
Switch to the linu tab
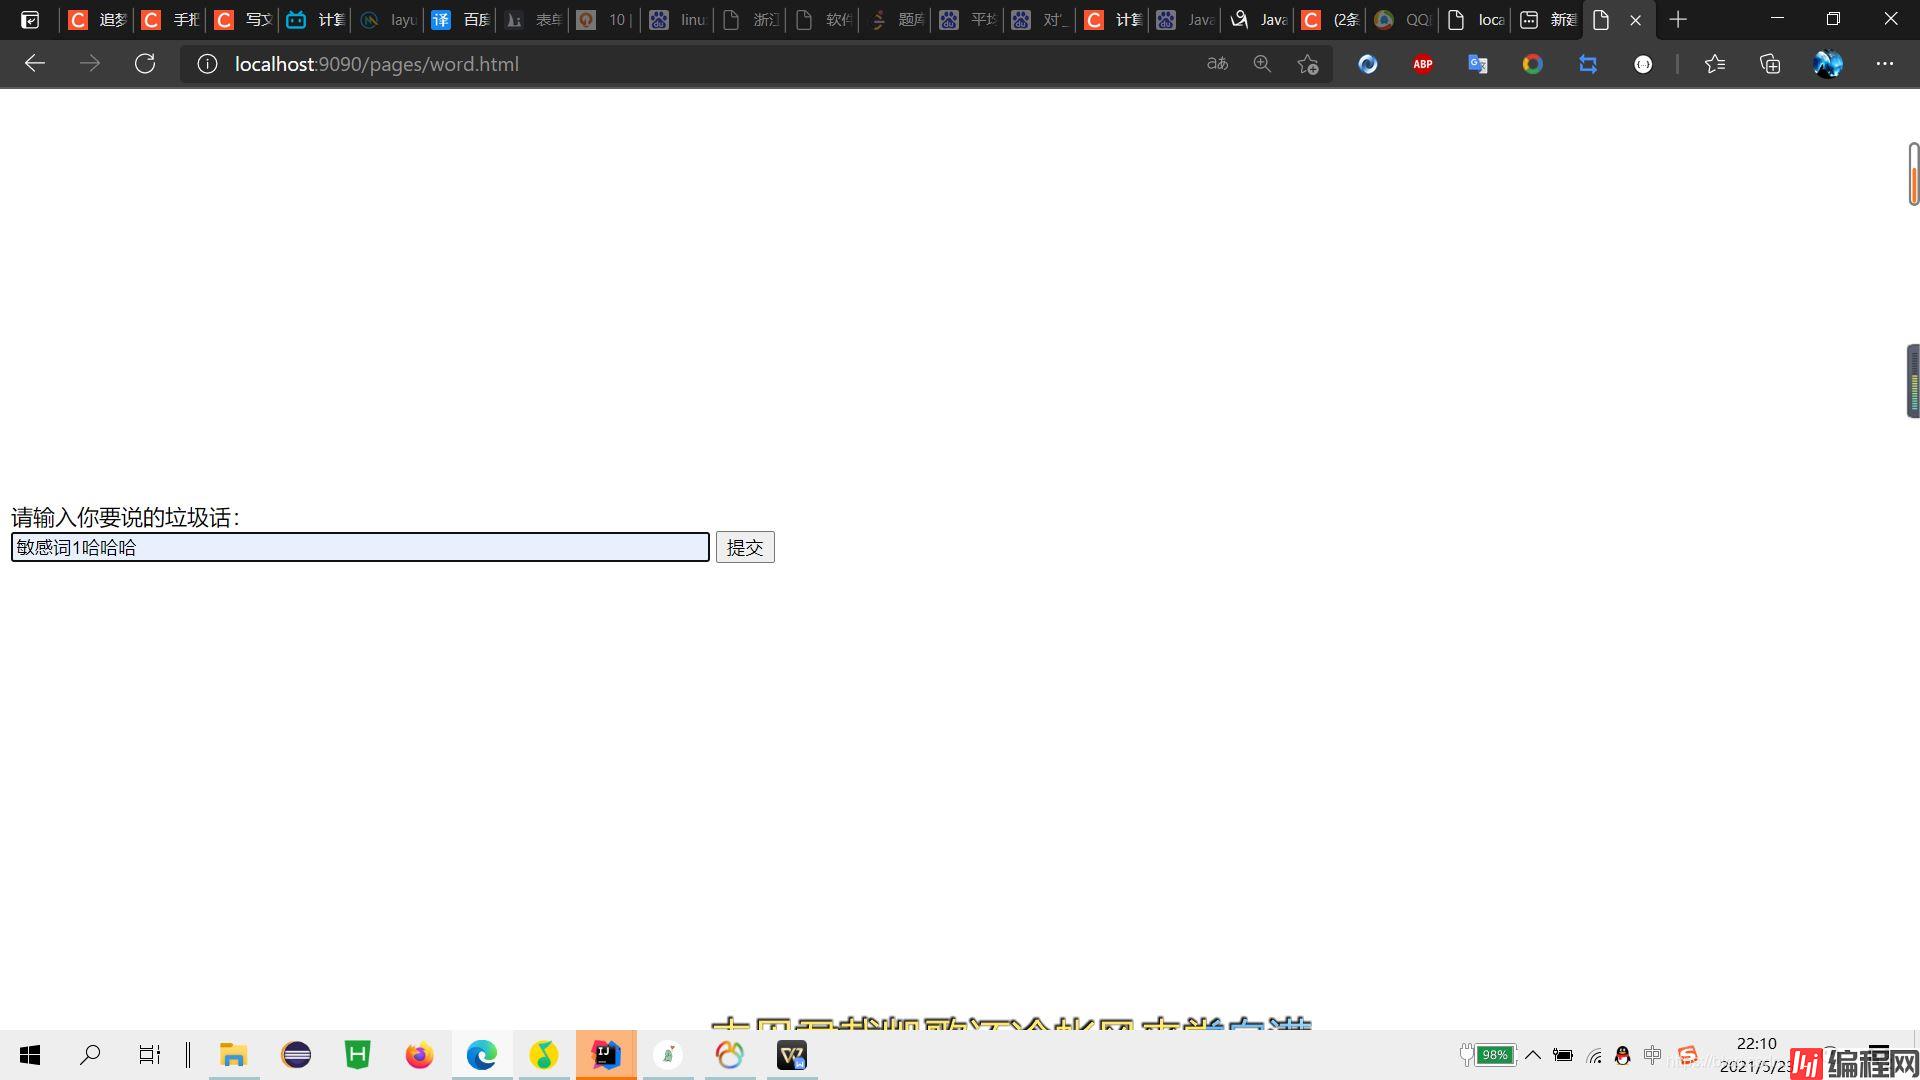click(x=679, y=20)
